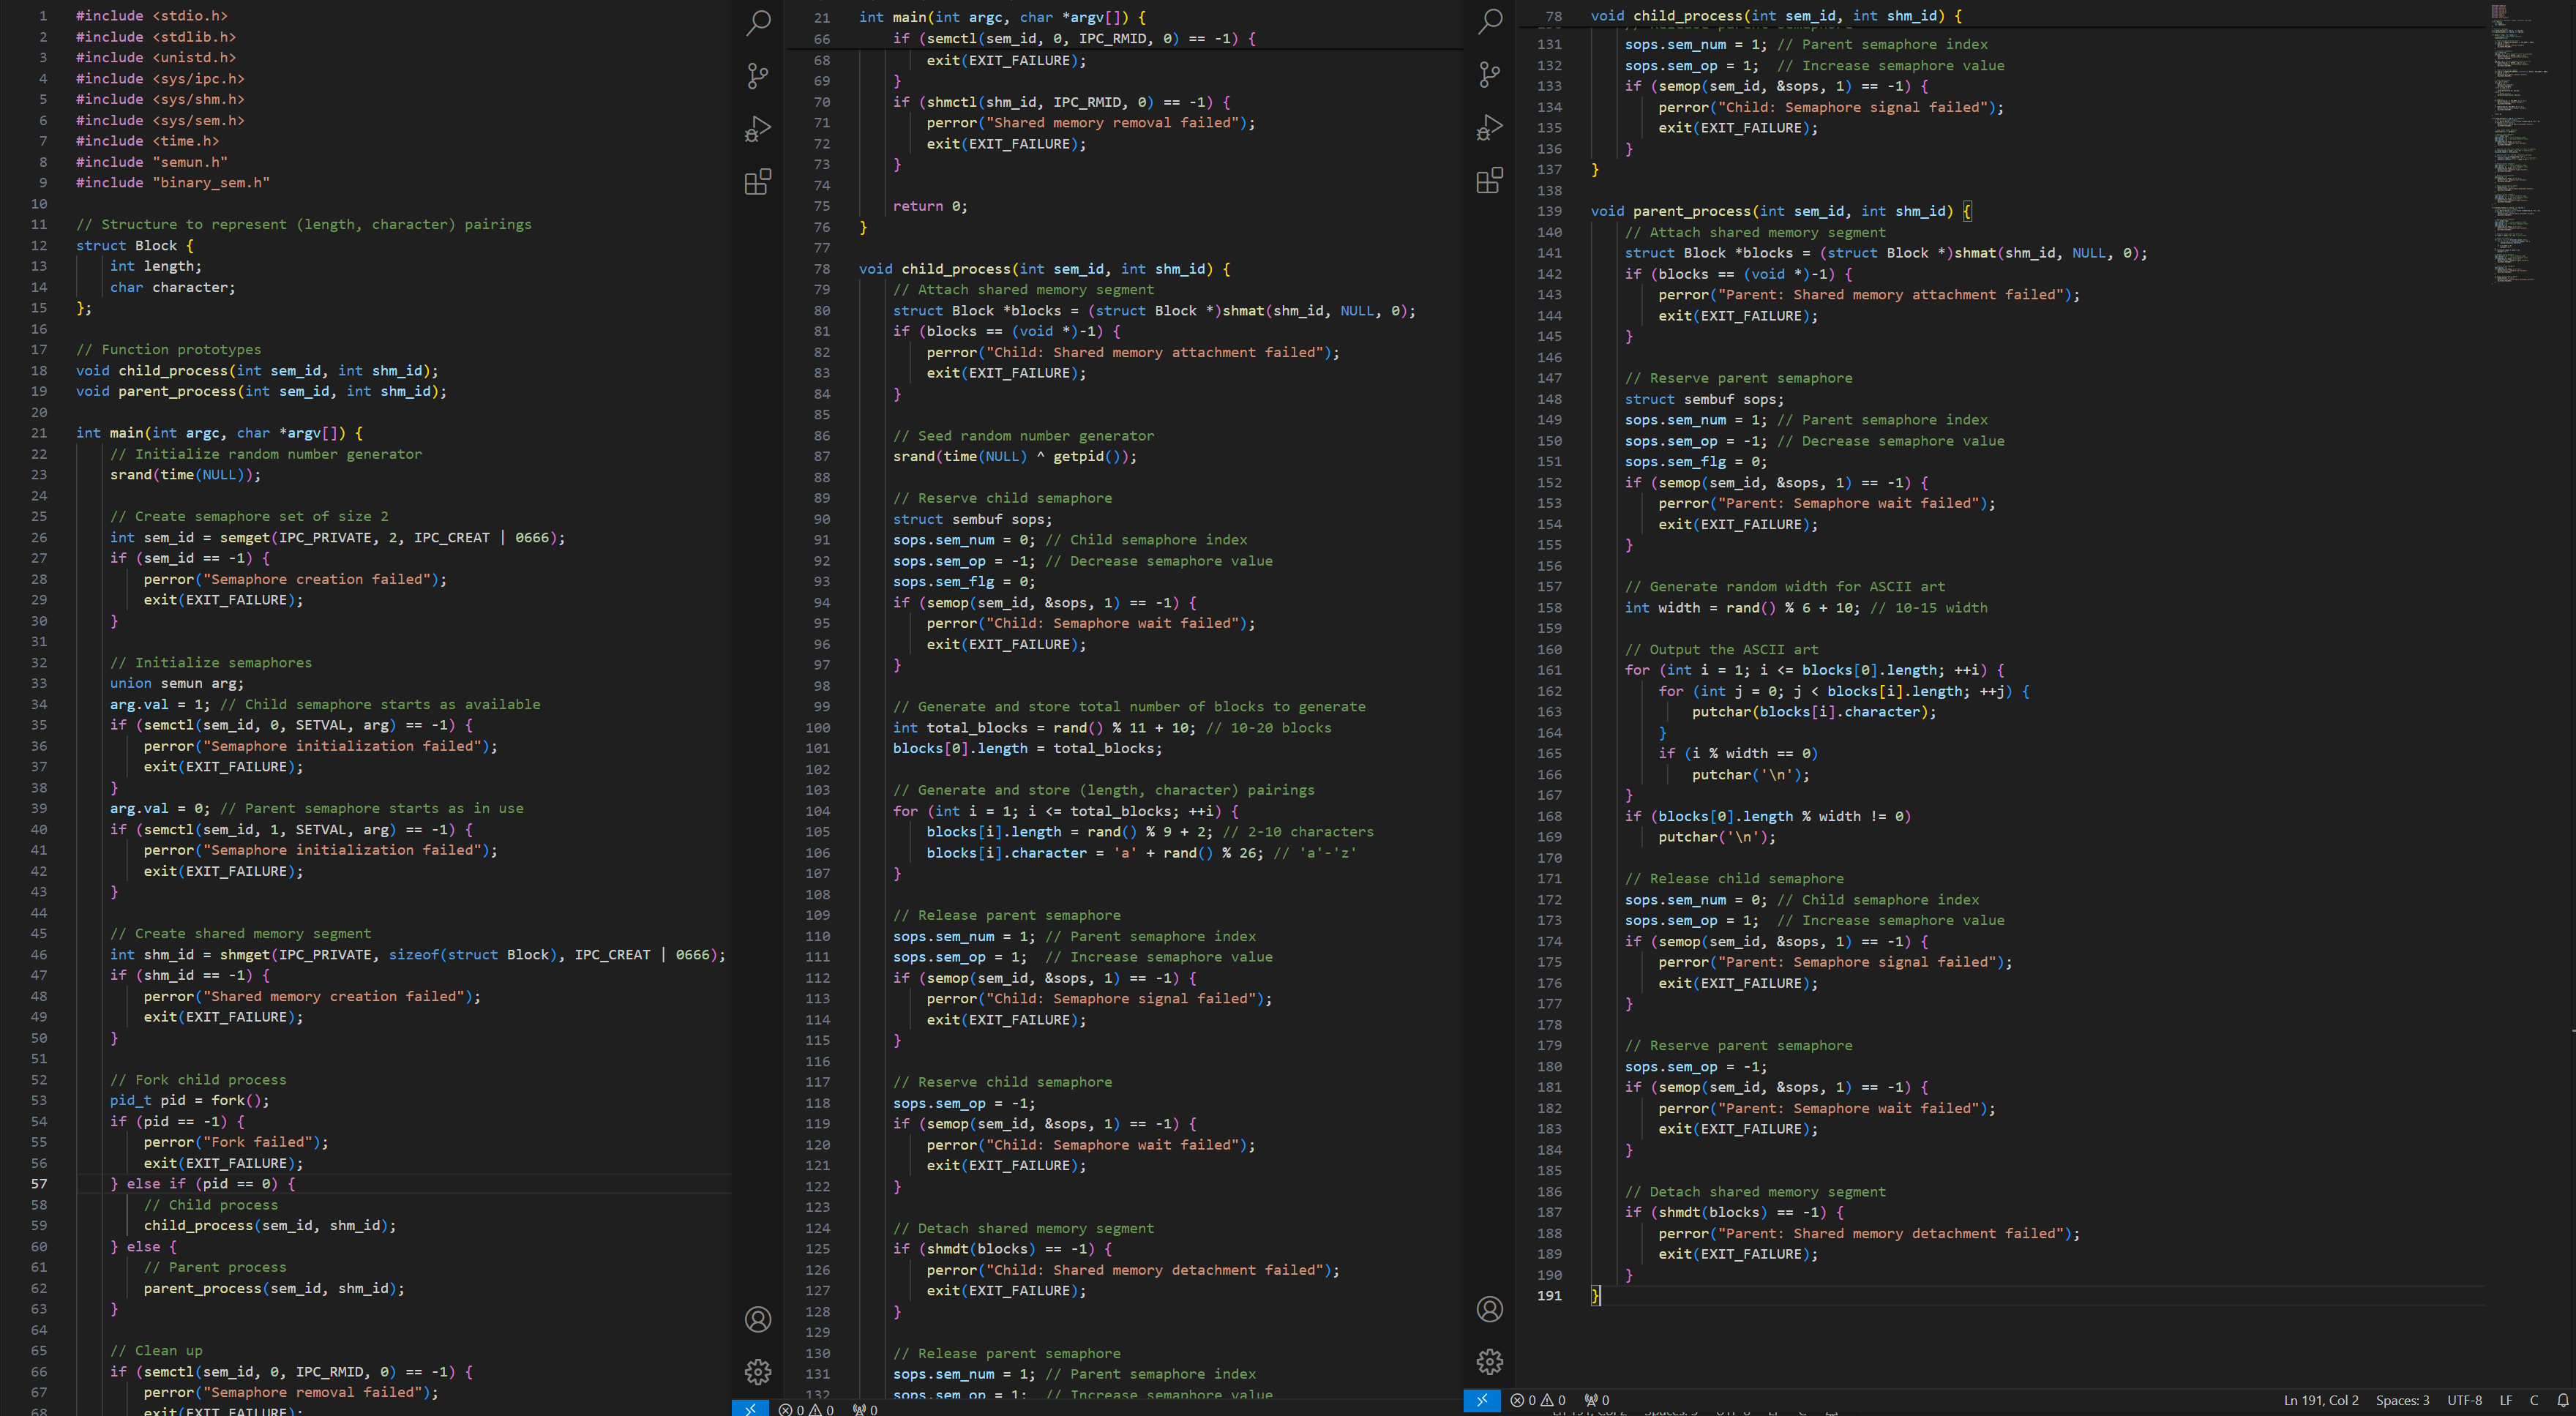Change indentation via Spaces: 3
This screenshot has height=1416, width=2576.
tap(2402, 1400)
